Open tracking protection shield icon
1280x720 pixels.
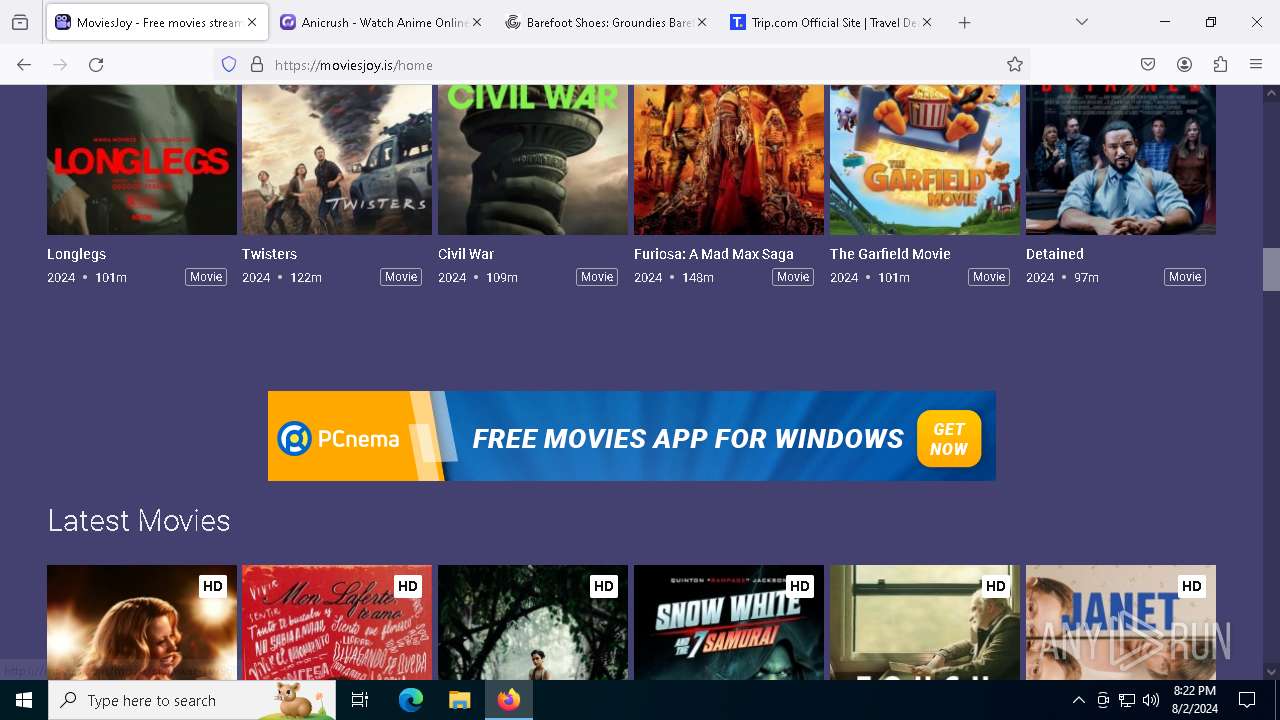229,65
